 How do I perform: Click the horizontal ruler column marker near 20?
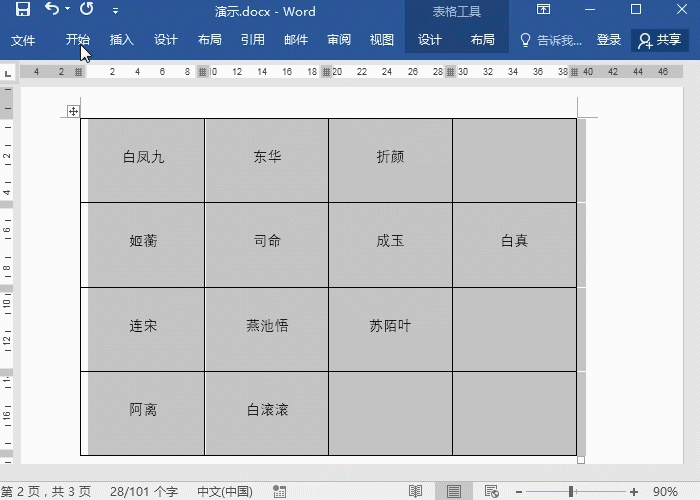pos(327,72)
